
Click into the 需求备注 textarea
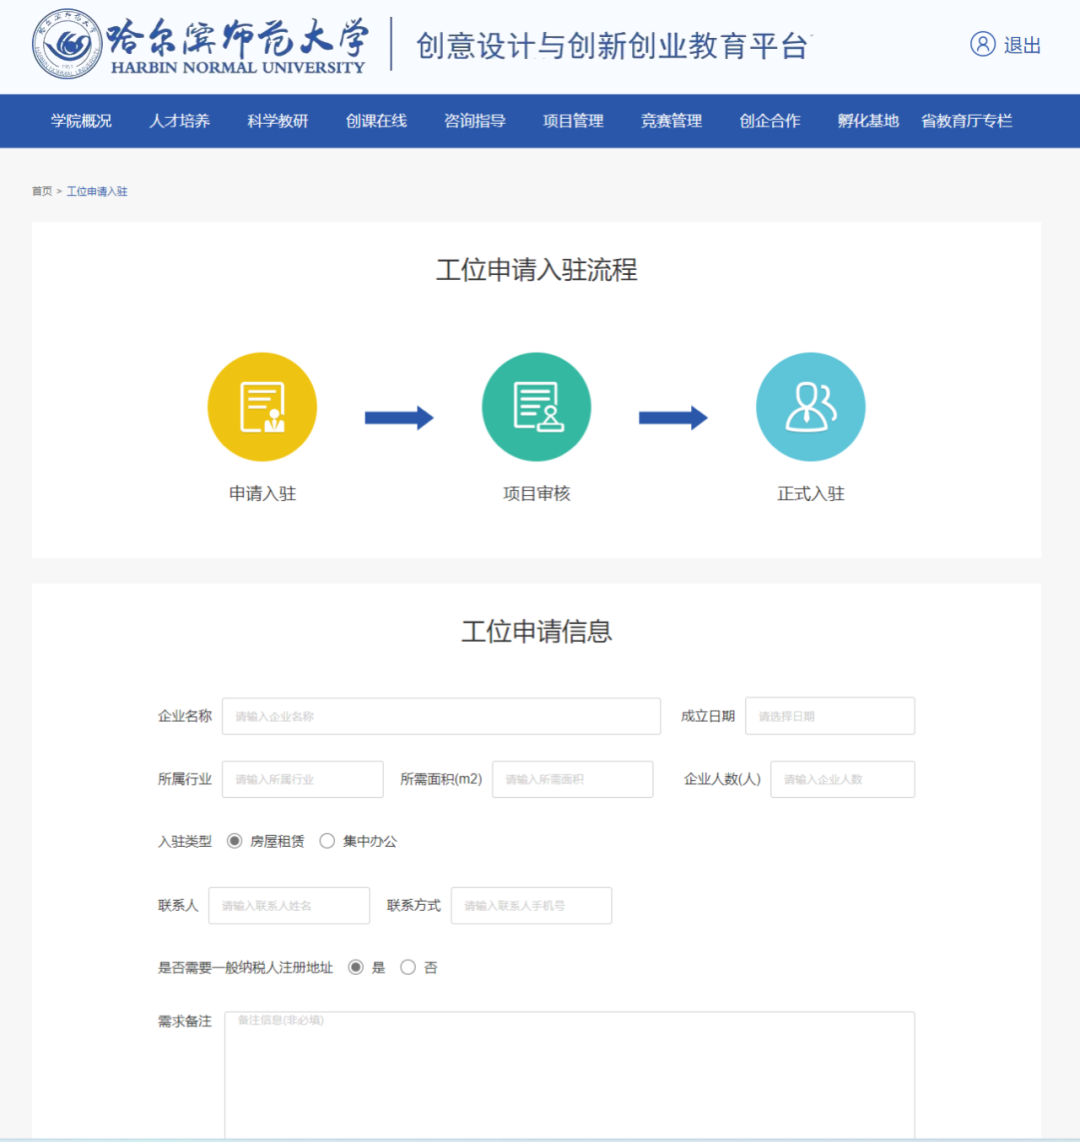pos(569,1075)
